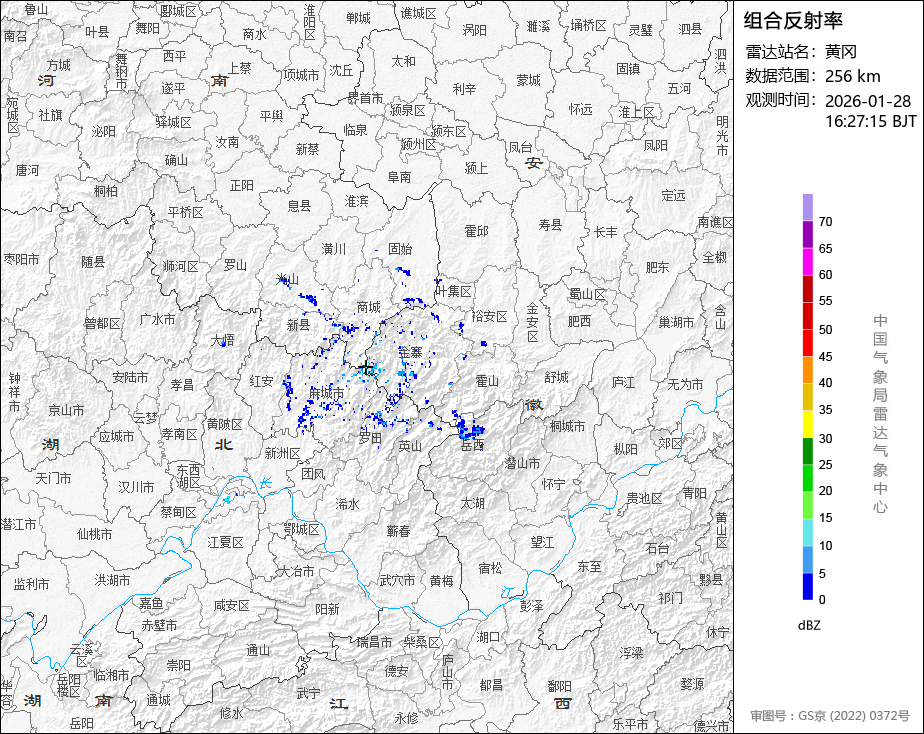
Task: Click the '江夏区' label
Action: pos(225,542)
